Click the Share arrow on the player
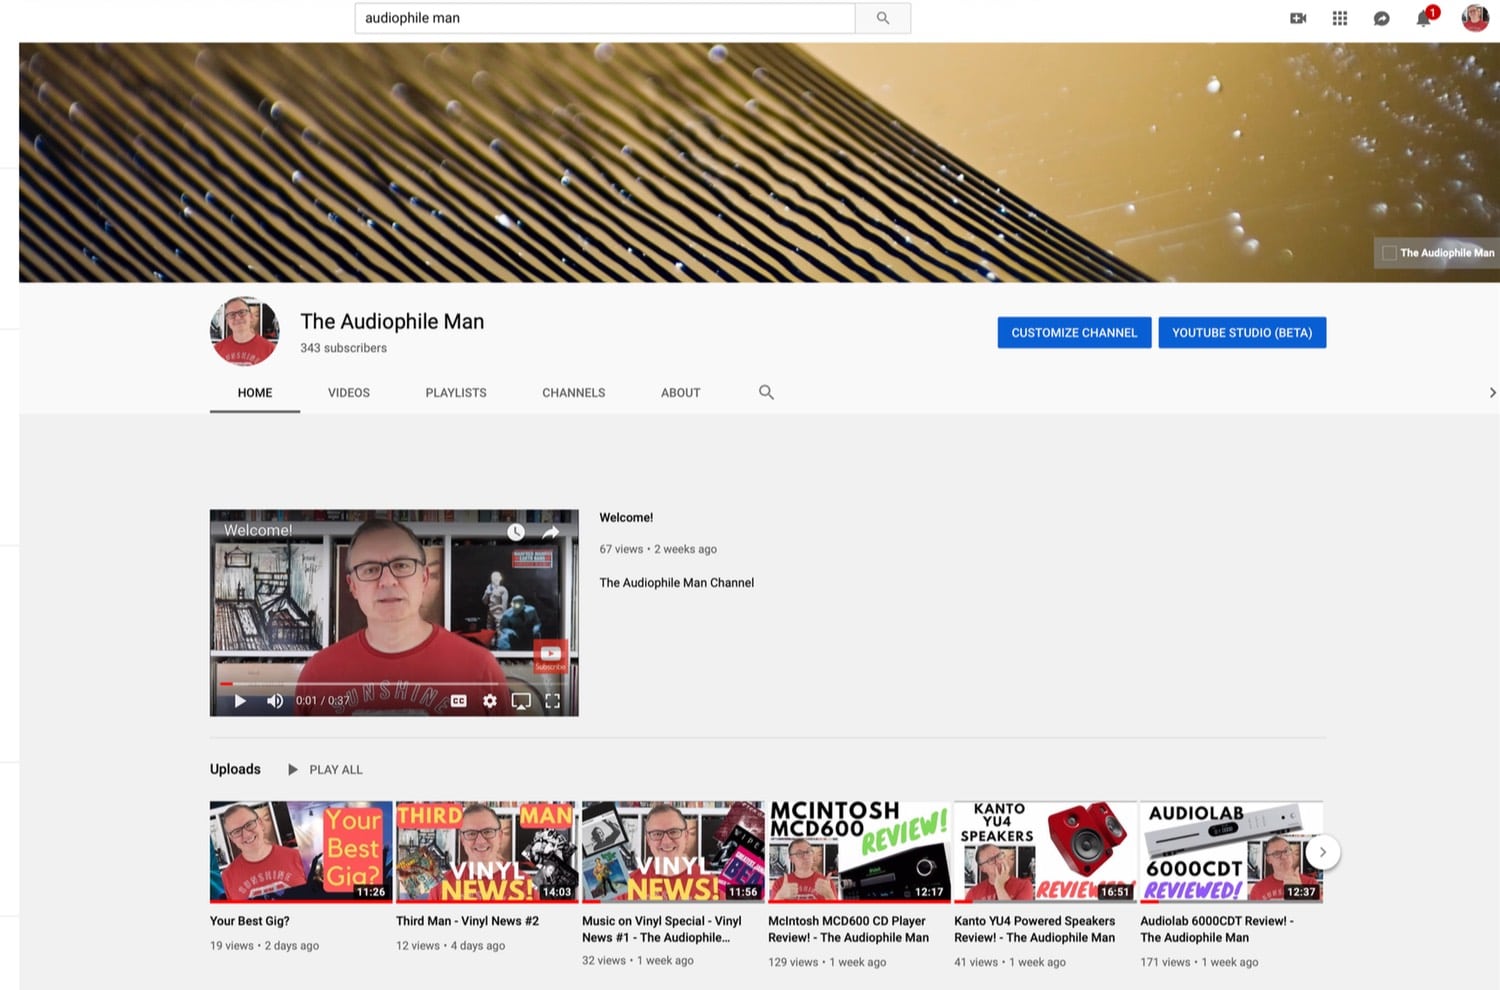Screen dimensions: 1500x990 (x=550, y=532)
